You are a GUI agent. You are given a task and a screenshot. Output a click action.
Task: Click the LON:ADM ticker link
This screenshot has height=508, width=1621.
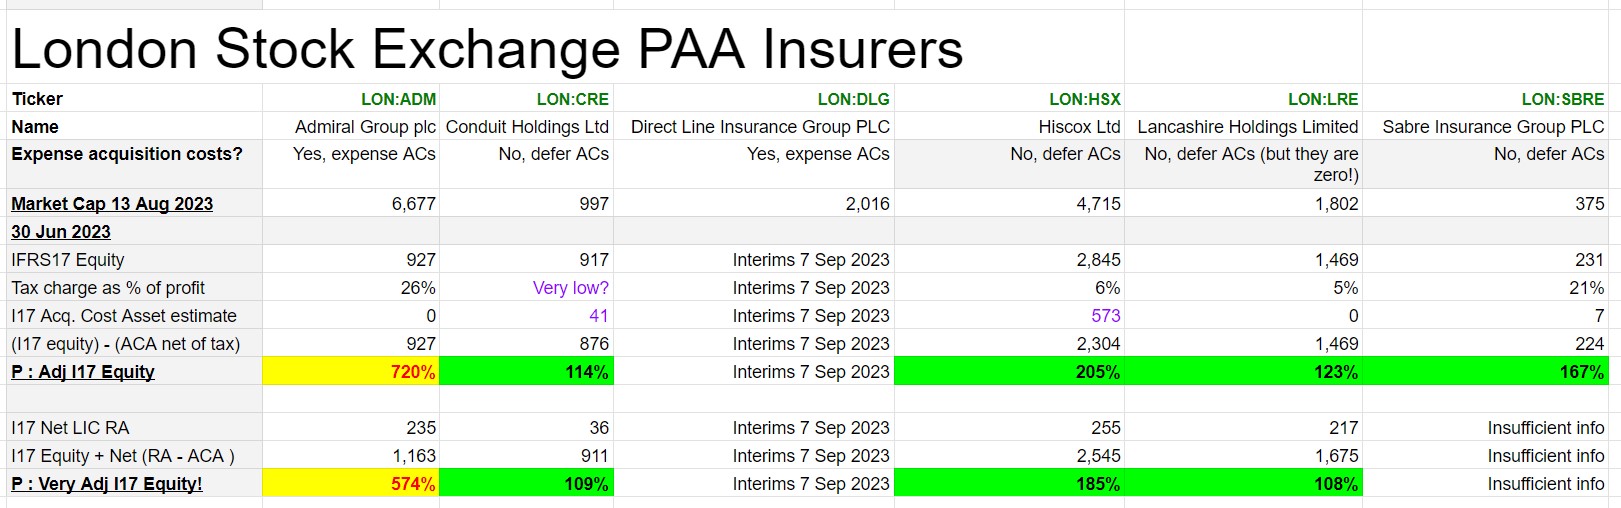[398, 99]
